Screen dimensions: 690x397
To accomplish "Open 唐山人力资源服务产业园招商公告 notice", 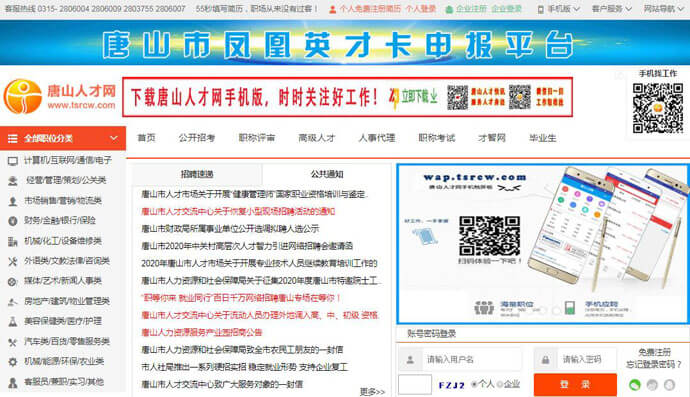I will tap(202, 333).
